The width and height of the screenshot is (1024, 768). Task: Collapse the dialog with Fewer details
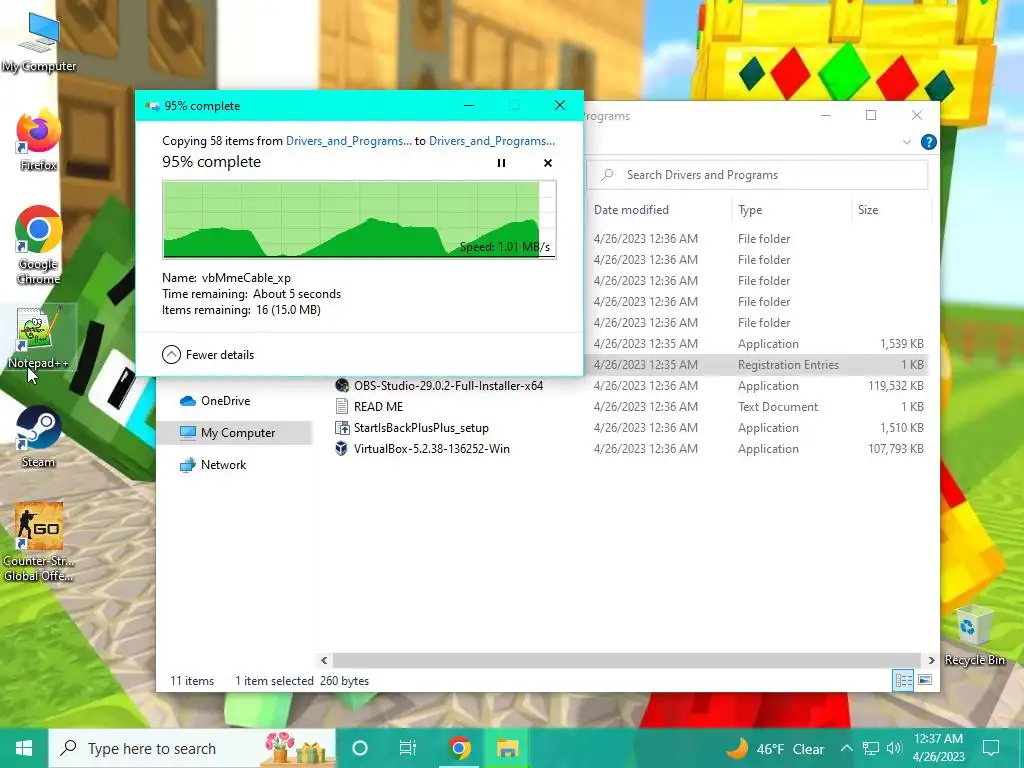point(208,355)
